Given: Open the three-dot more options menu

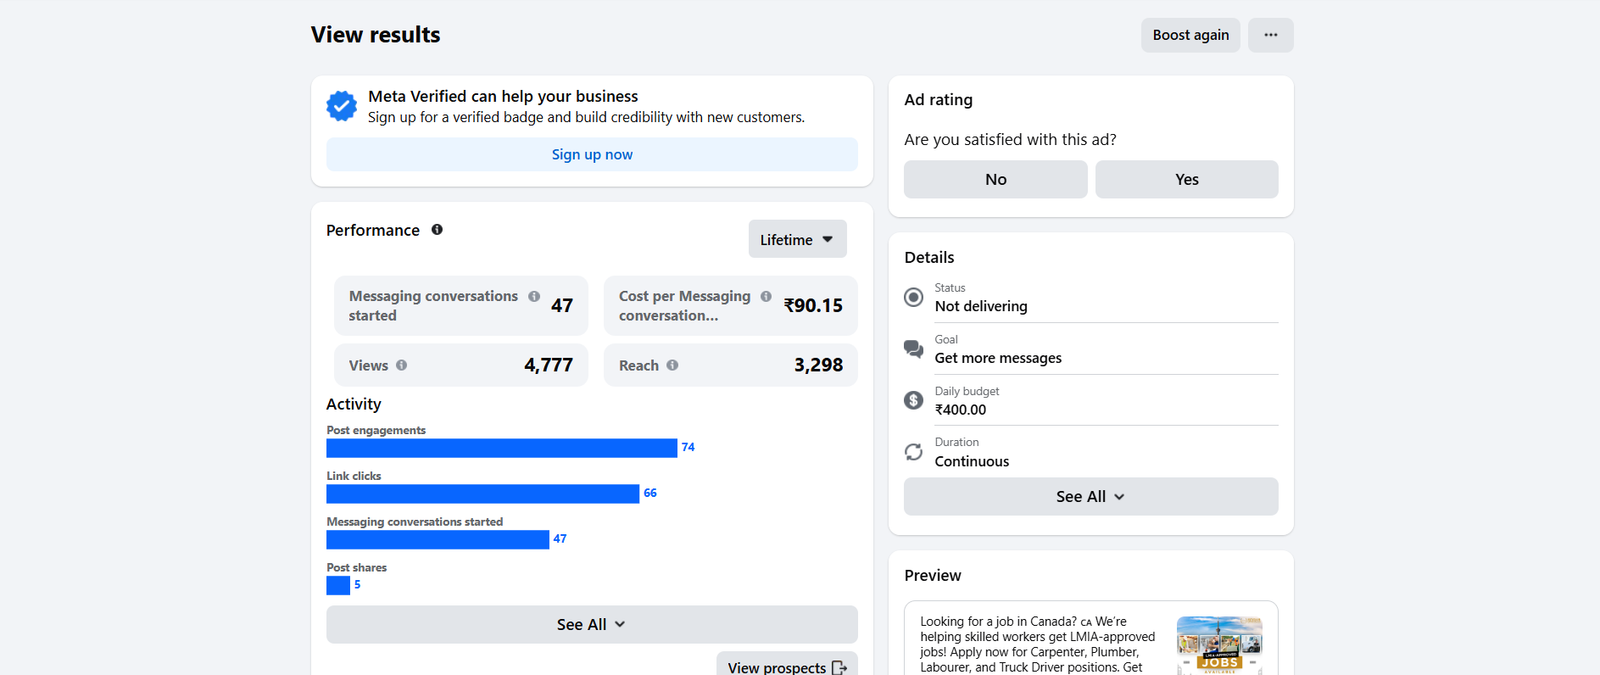Looking at the screenshot, I should [1270, 35].
